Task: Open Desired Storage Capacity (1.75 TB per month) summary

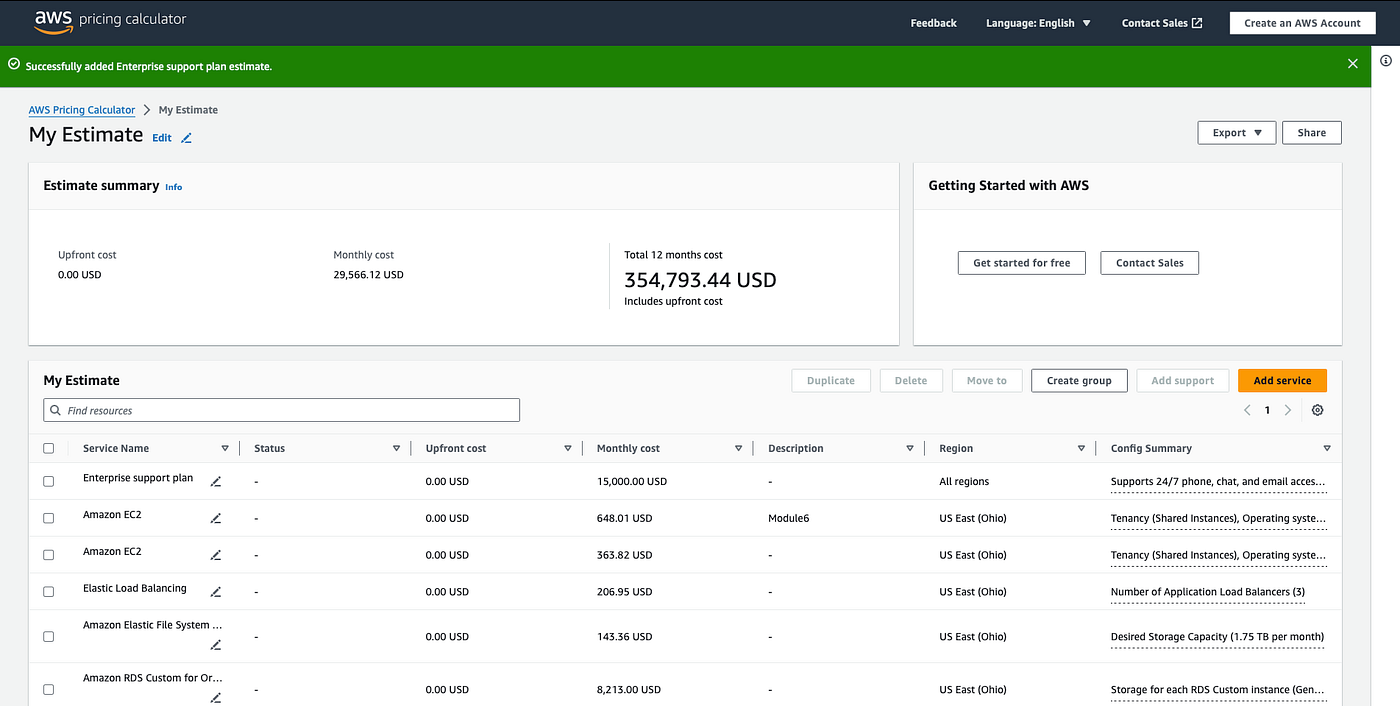Action: pyautogui.click(x=1217, y=637)
